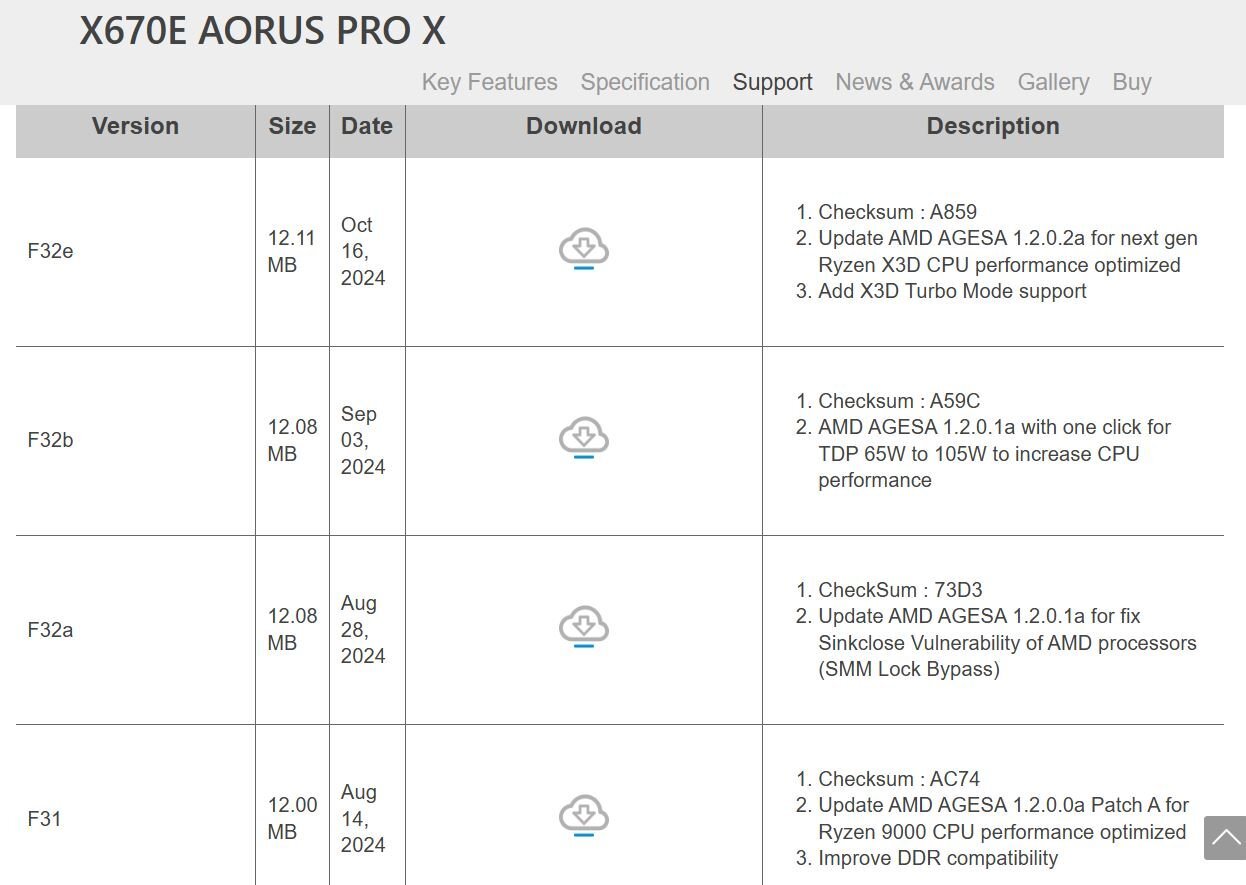Click the Description column header
Viewport: 1246px width, 885px height.
(x=993, y=127)
